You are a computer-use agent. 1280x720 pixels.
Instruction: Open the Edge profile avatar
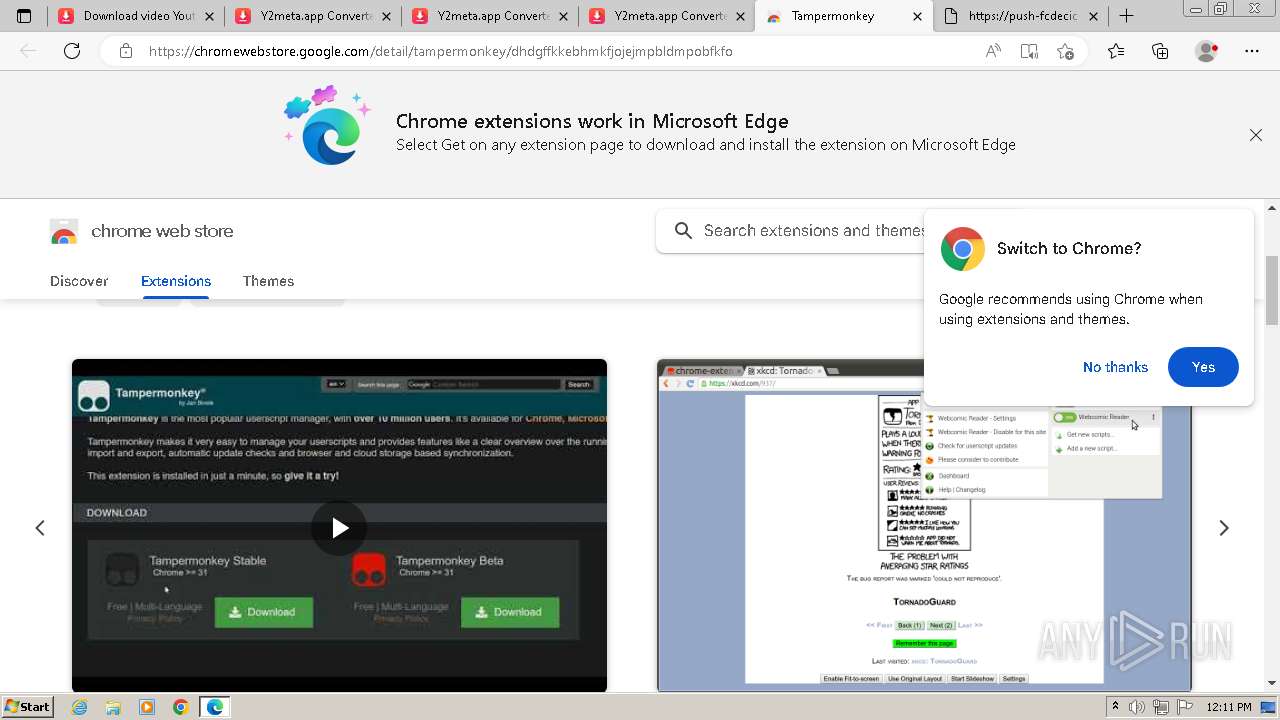click(1207, 51)
